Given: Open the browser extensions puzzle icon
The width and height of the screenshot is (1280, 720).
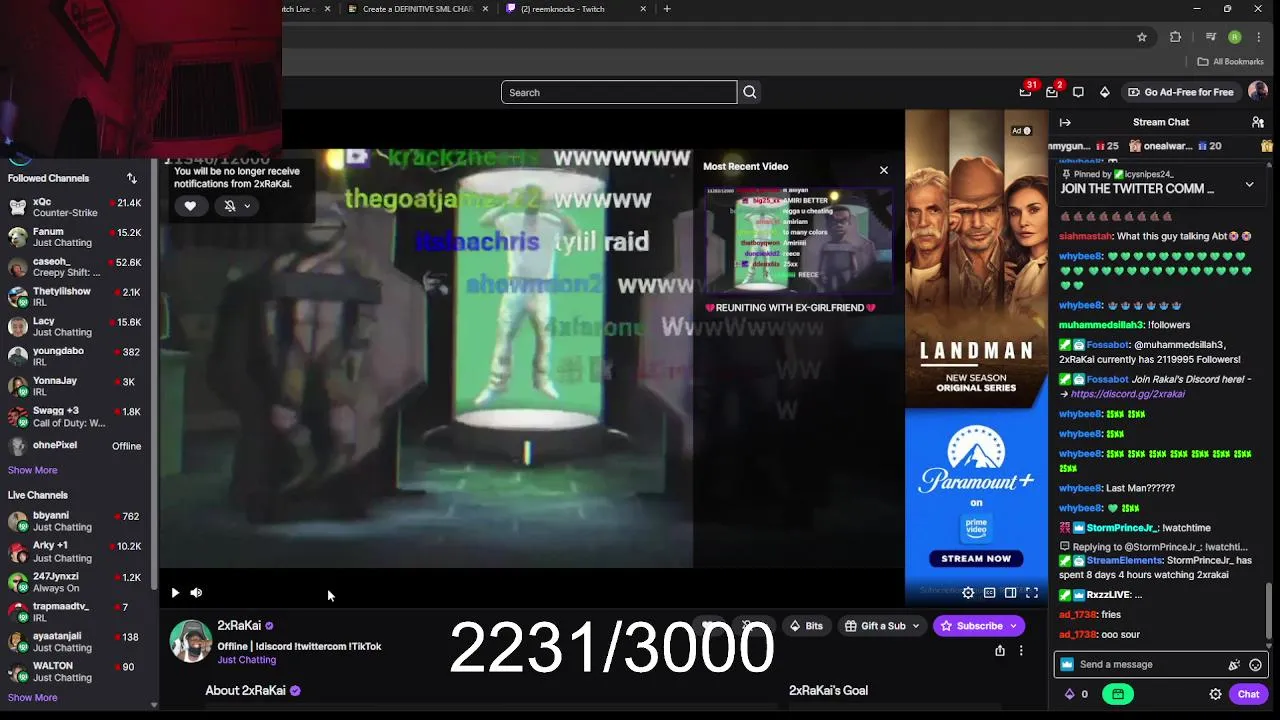Looking at the screenshot, I should point(1175,37).
